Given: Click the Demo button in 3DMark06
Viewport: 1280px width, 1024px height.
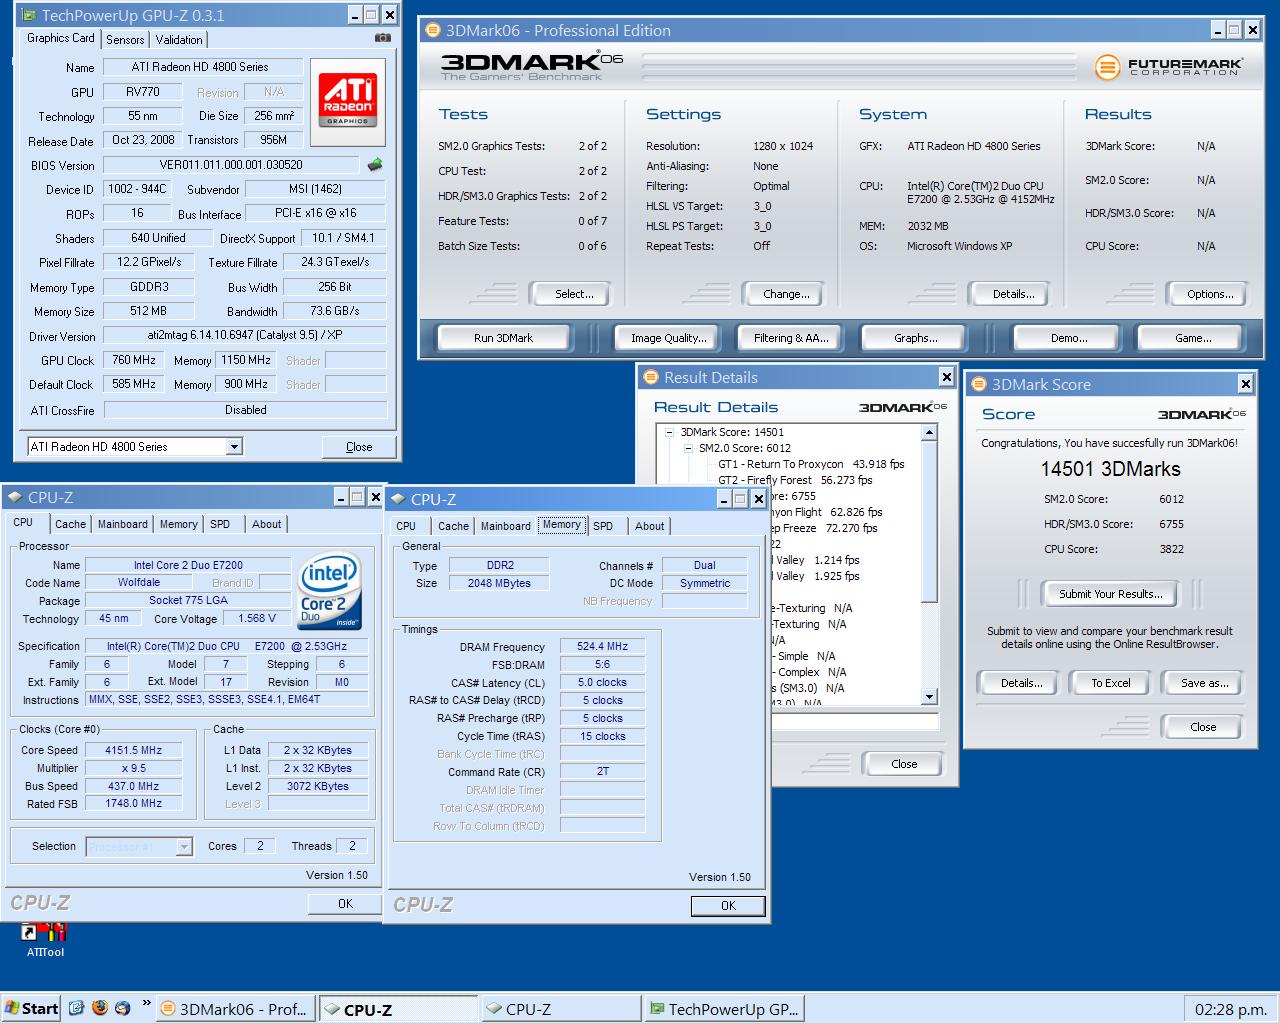Looking at the screenshot, I should click(x=1068, y=338).
